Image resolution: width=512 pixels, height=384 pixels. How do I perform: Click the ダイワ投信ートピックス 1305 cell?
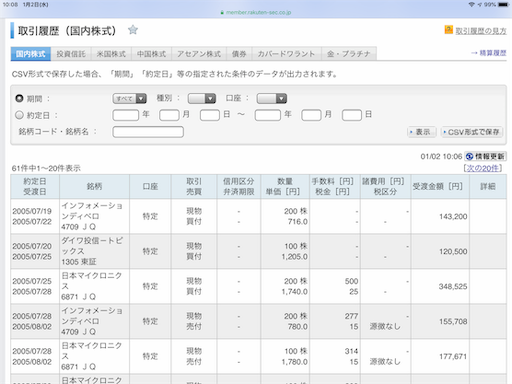(x=94, y=251)
